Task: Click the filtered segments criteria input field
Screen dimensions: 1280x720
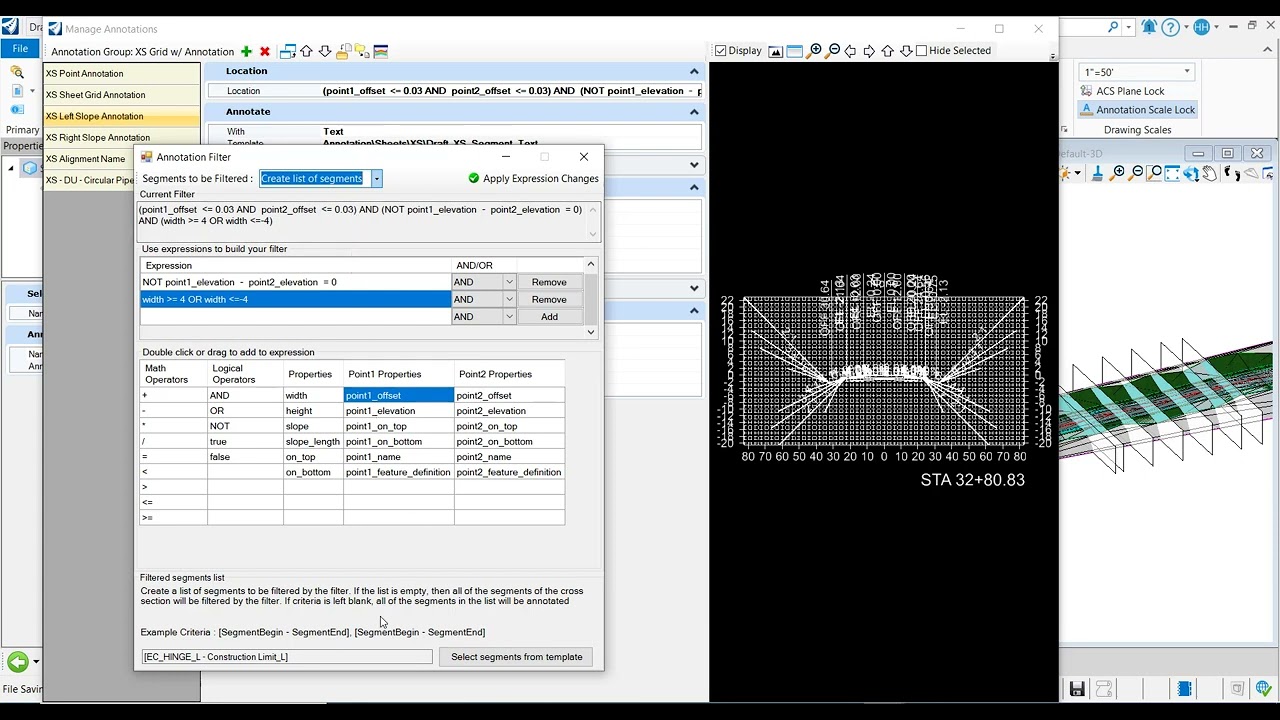Action: [x=287, y=657]
